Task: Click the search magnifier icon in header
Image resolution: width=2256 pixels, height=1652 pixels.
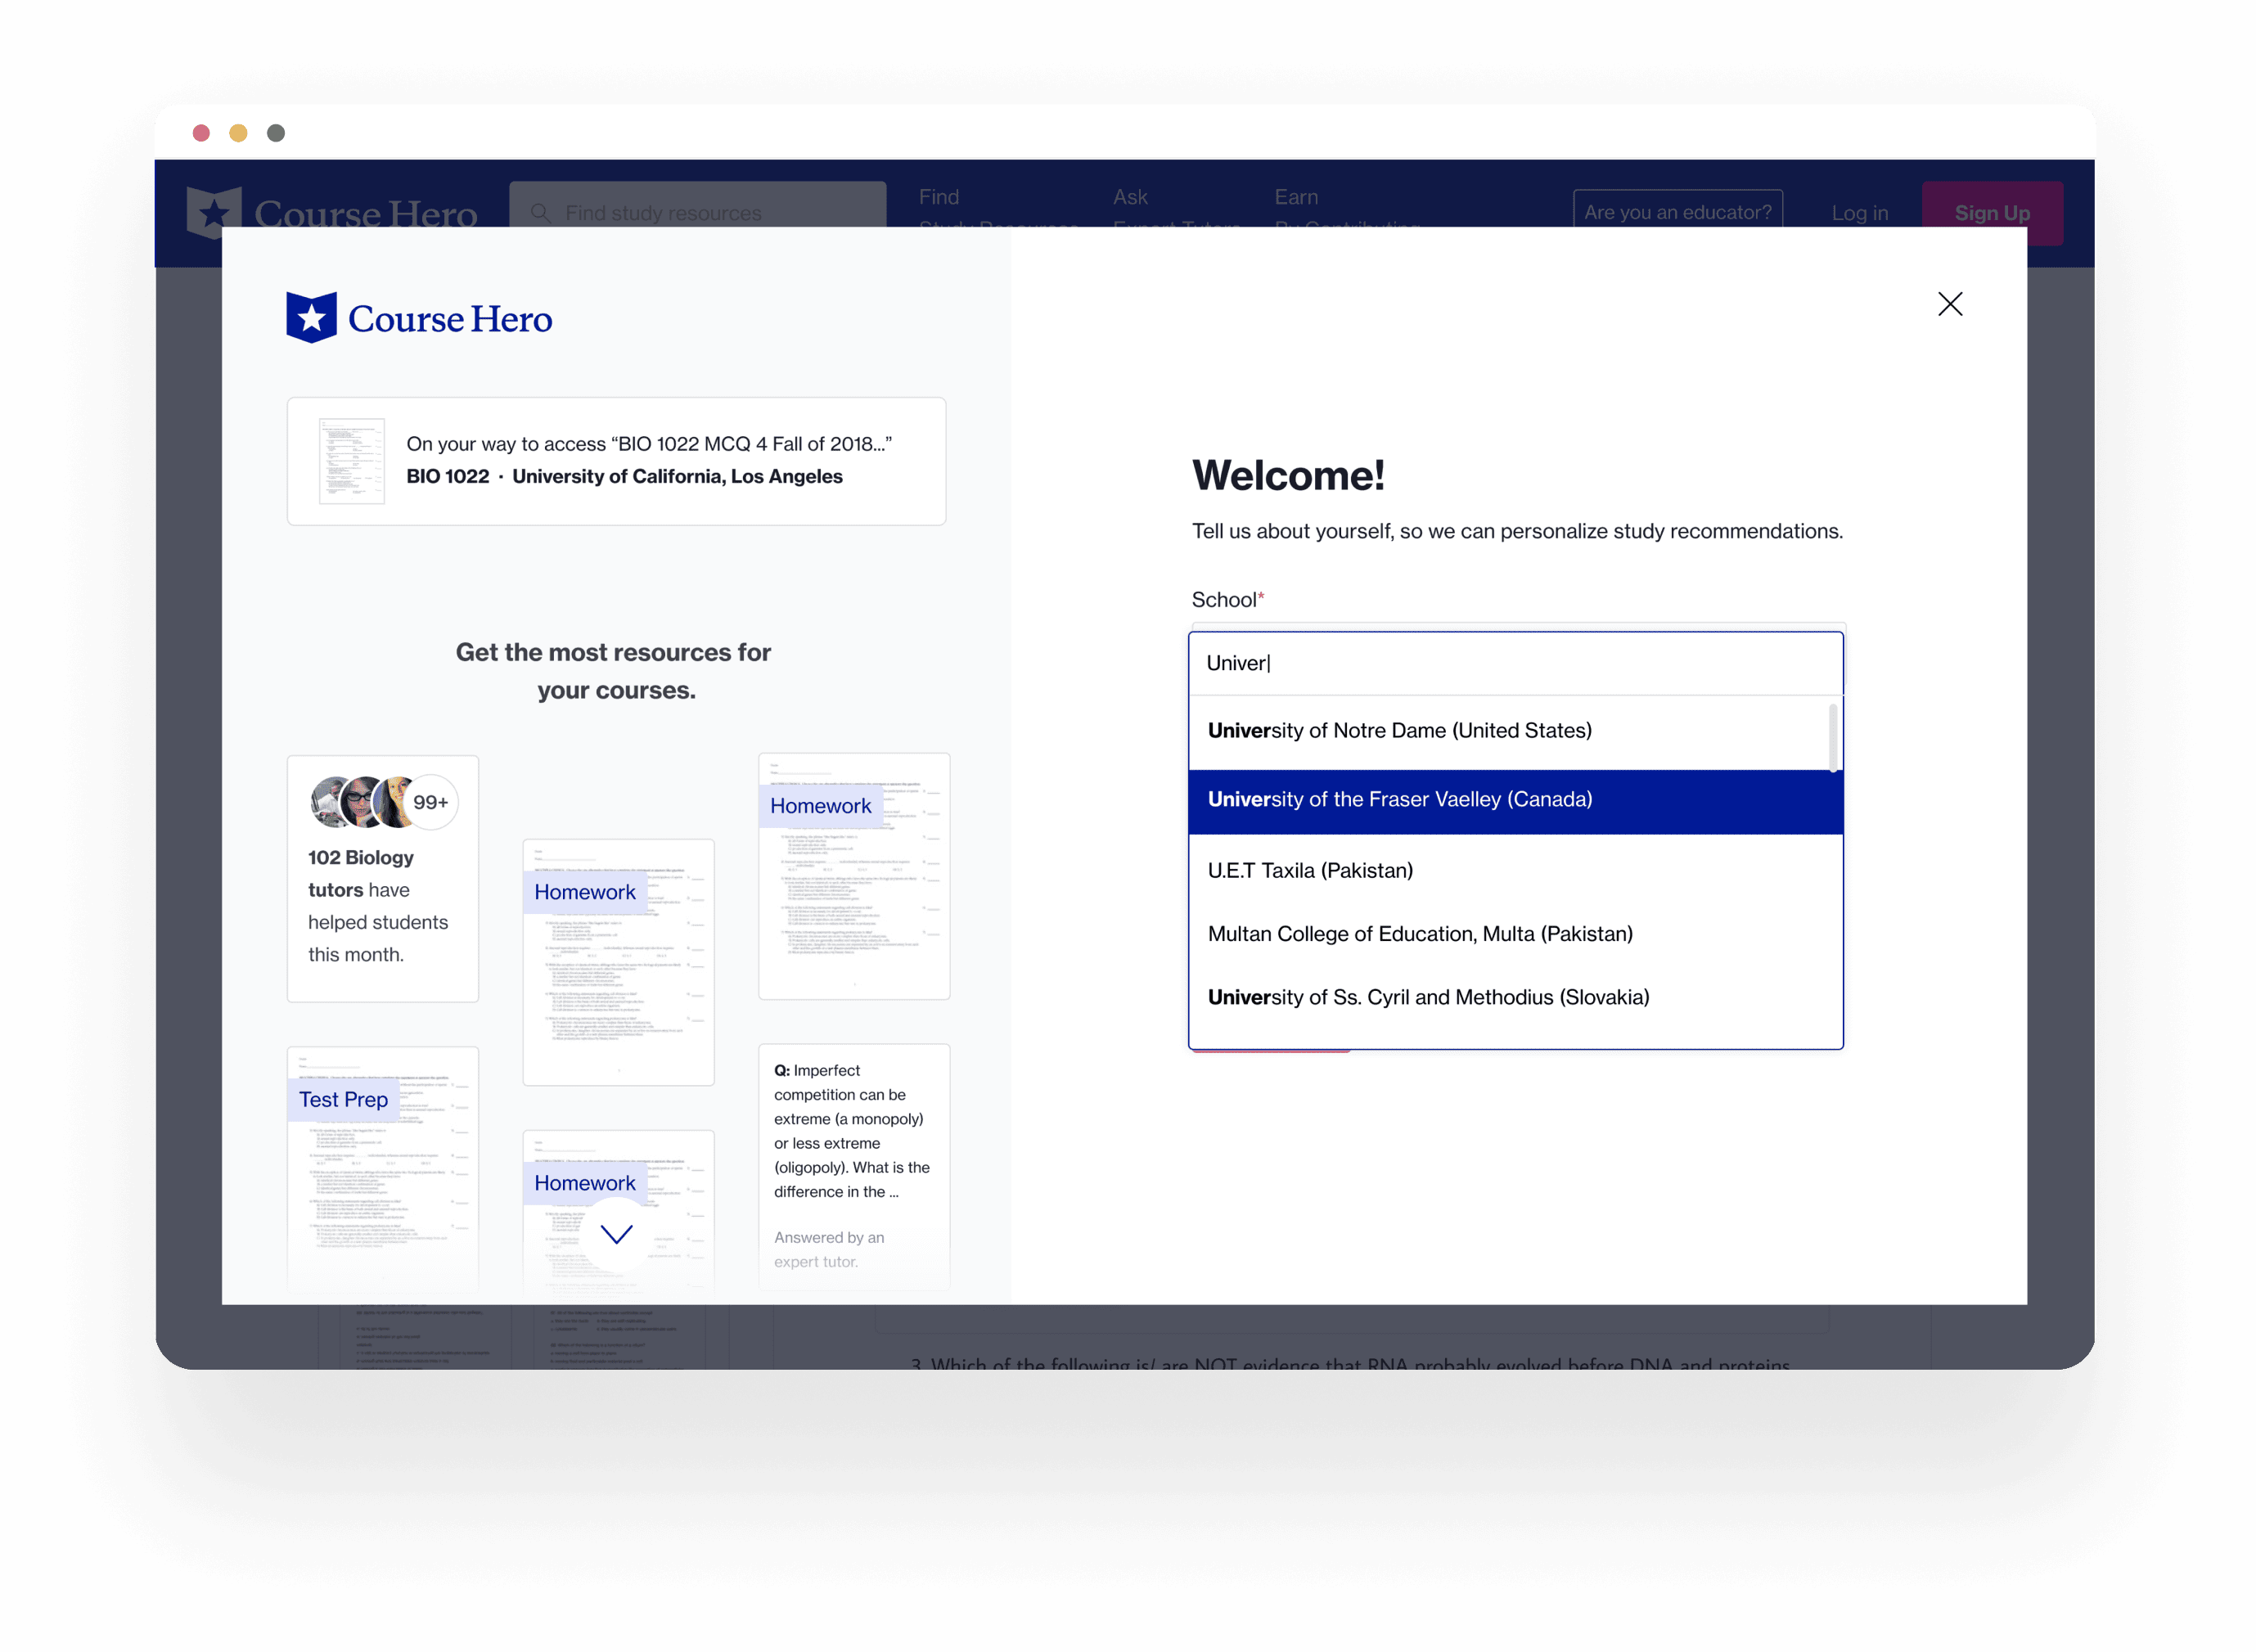Action: (x=540, y=213)
